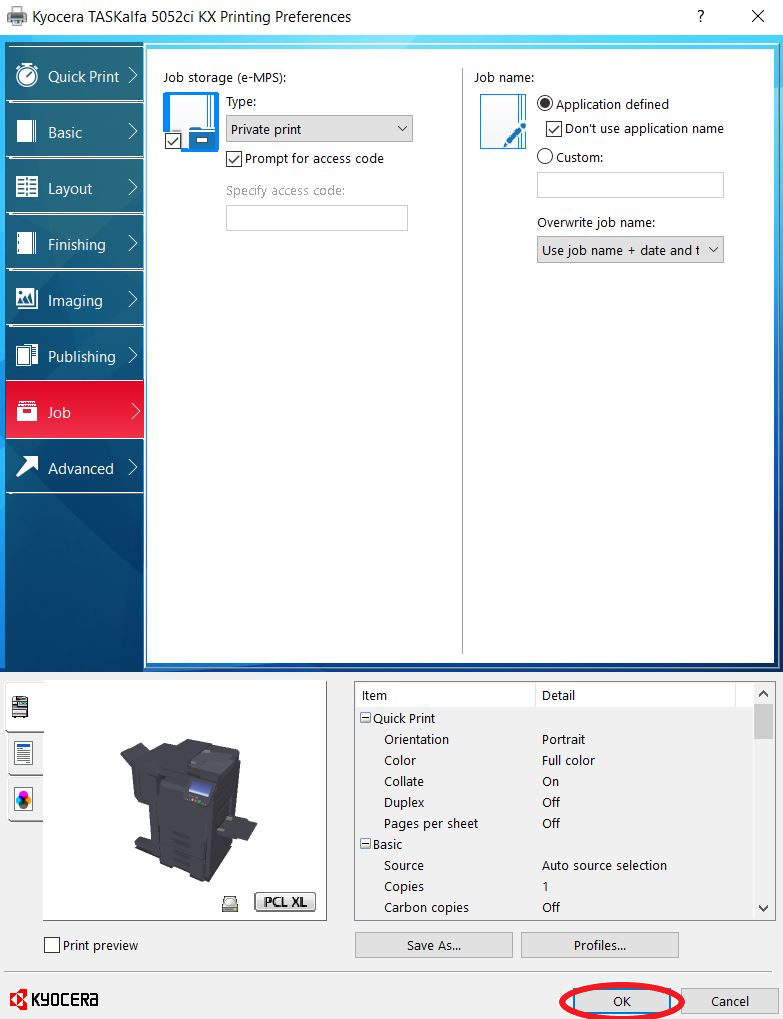This screenshot has height=1019, width=783.
Task: Uncheck Don't use application name
Action: pyautogui.click(x=554, y=129)
